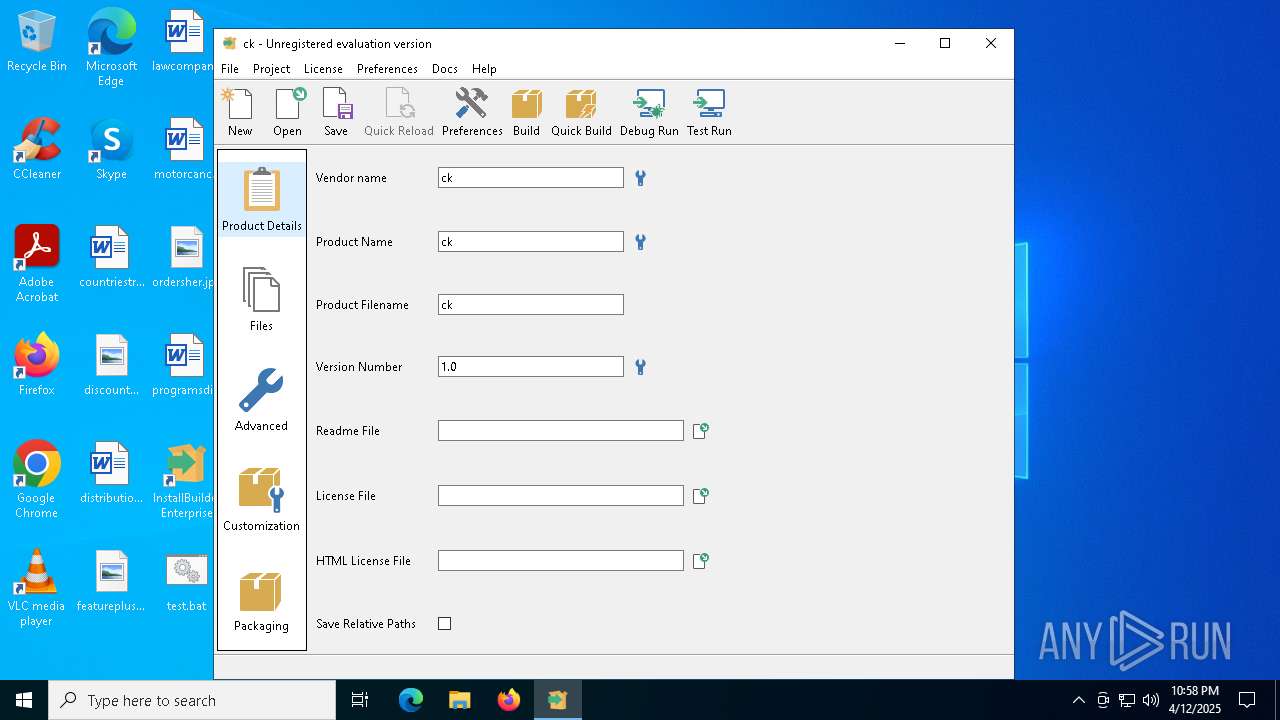
Task: Click the Version Number input field
Action: click(x=531, y=367)
